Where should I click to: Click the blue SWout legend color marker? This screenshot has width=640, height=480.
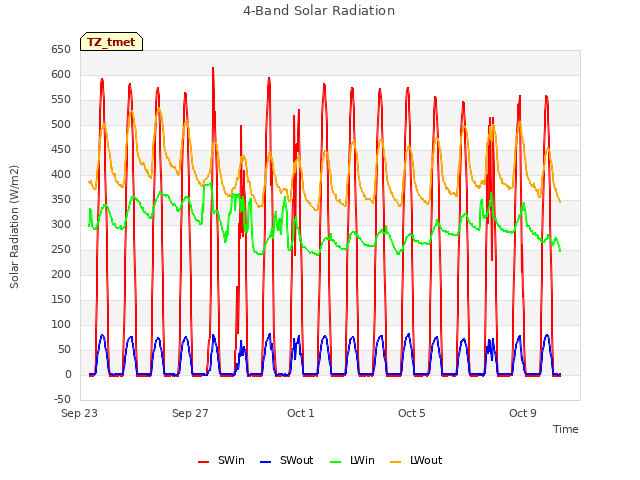(x=265, y=462)
